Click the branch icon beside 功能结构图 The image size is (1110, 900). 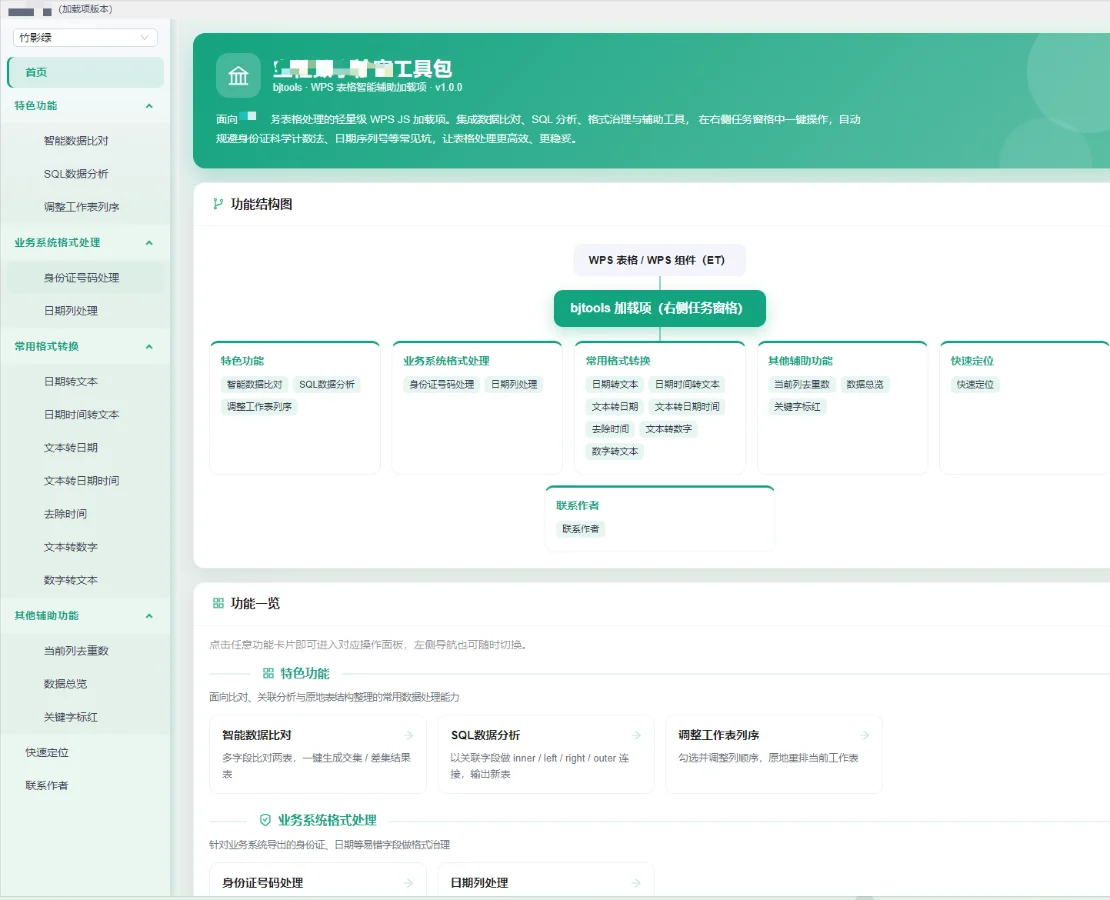click(218, 204)
